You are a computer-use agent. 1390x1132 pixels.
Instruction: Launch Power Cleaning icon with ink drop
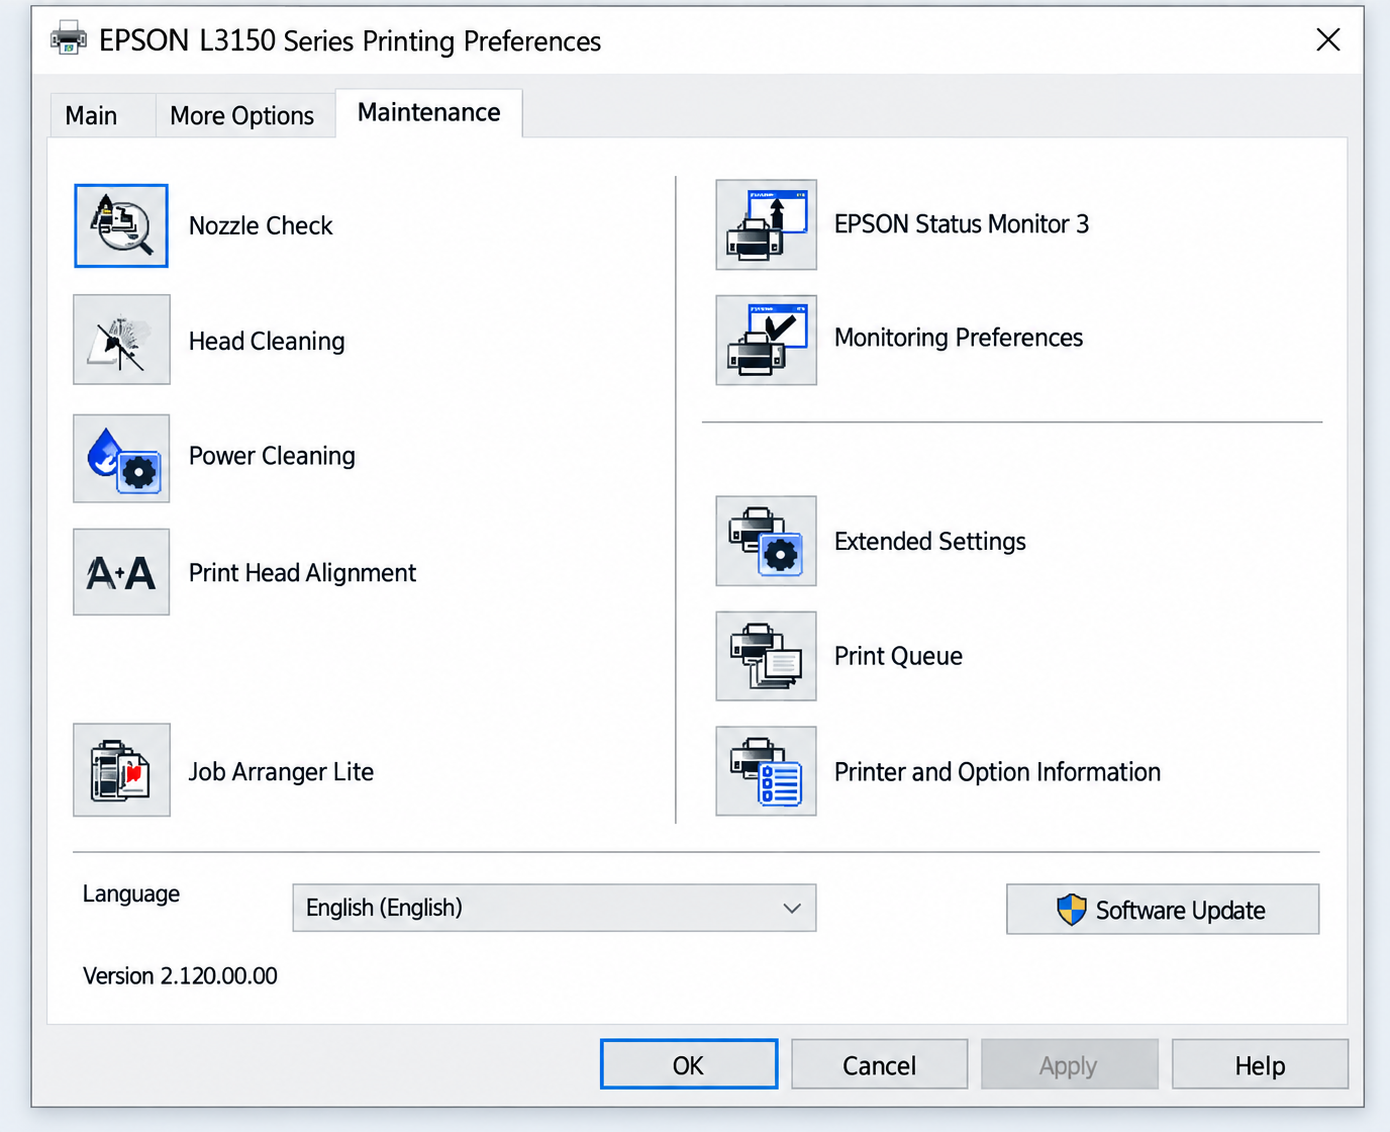121,458
